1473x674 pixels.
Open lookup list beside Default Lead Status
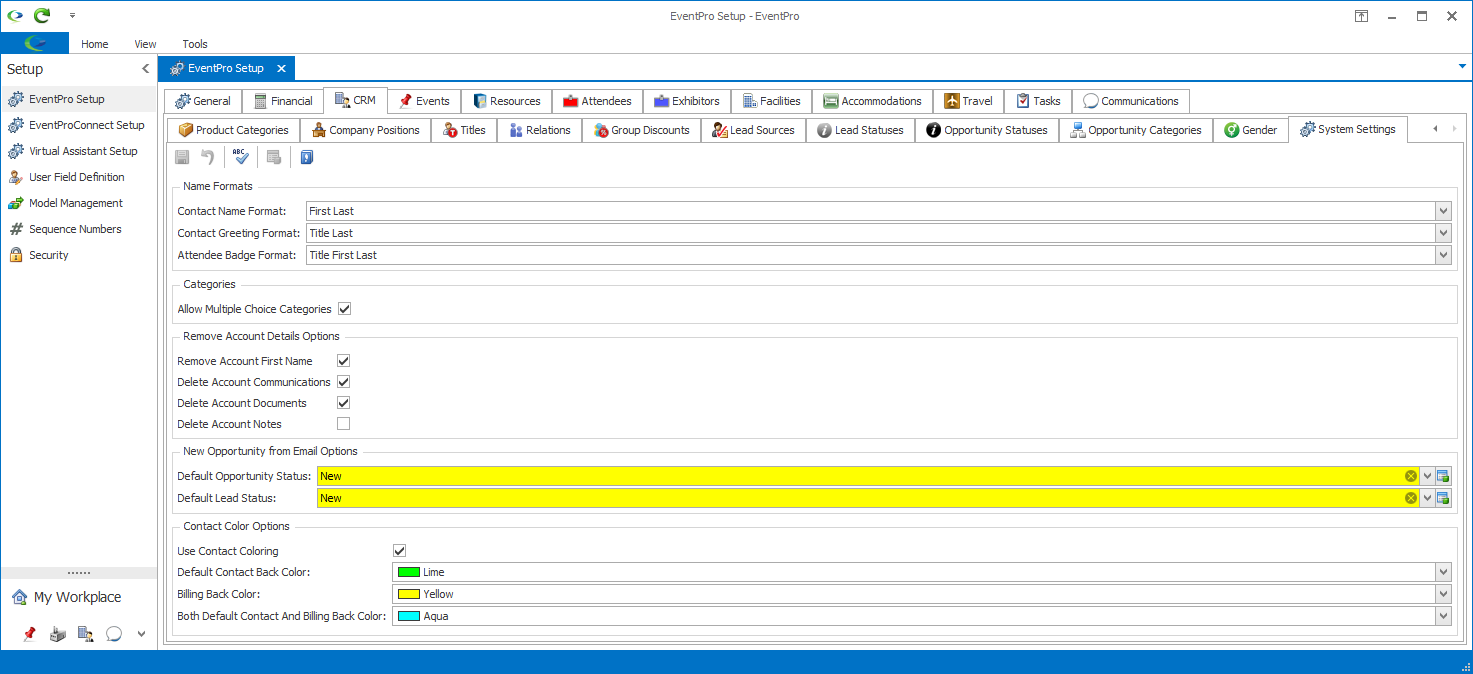(1443, 498)
